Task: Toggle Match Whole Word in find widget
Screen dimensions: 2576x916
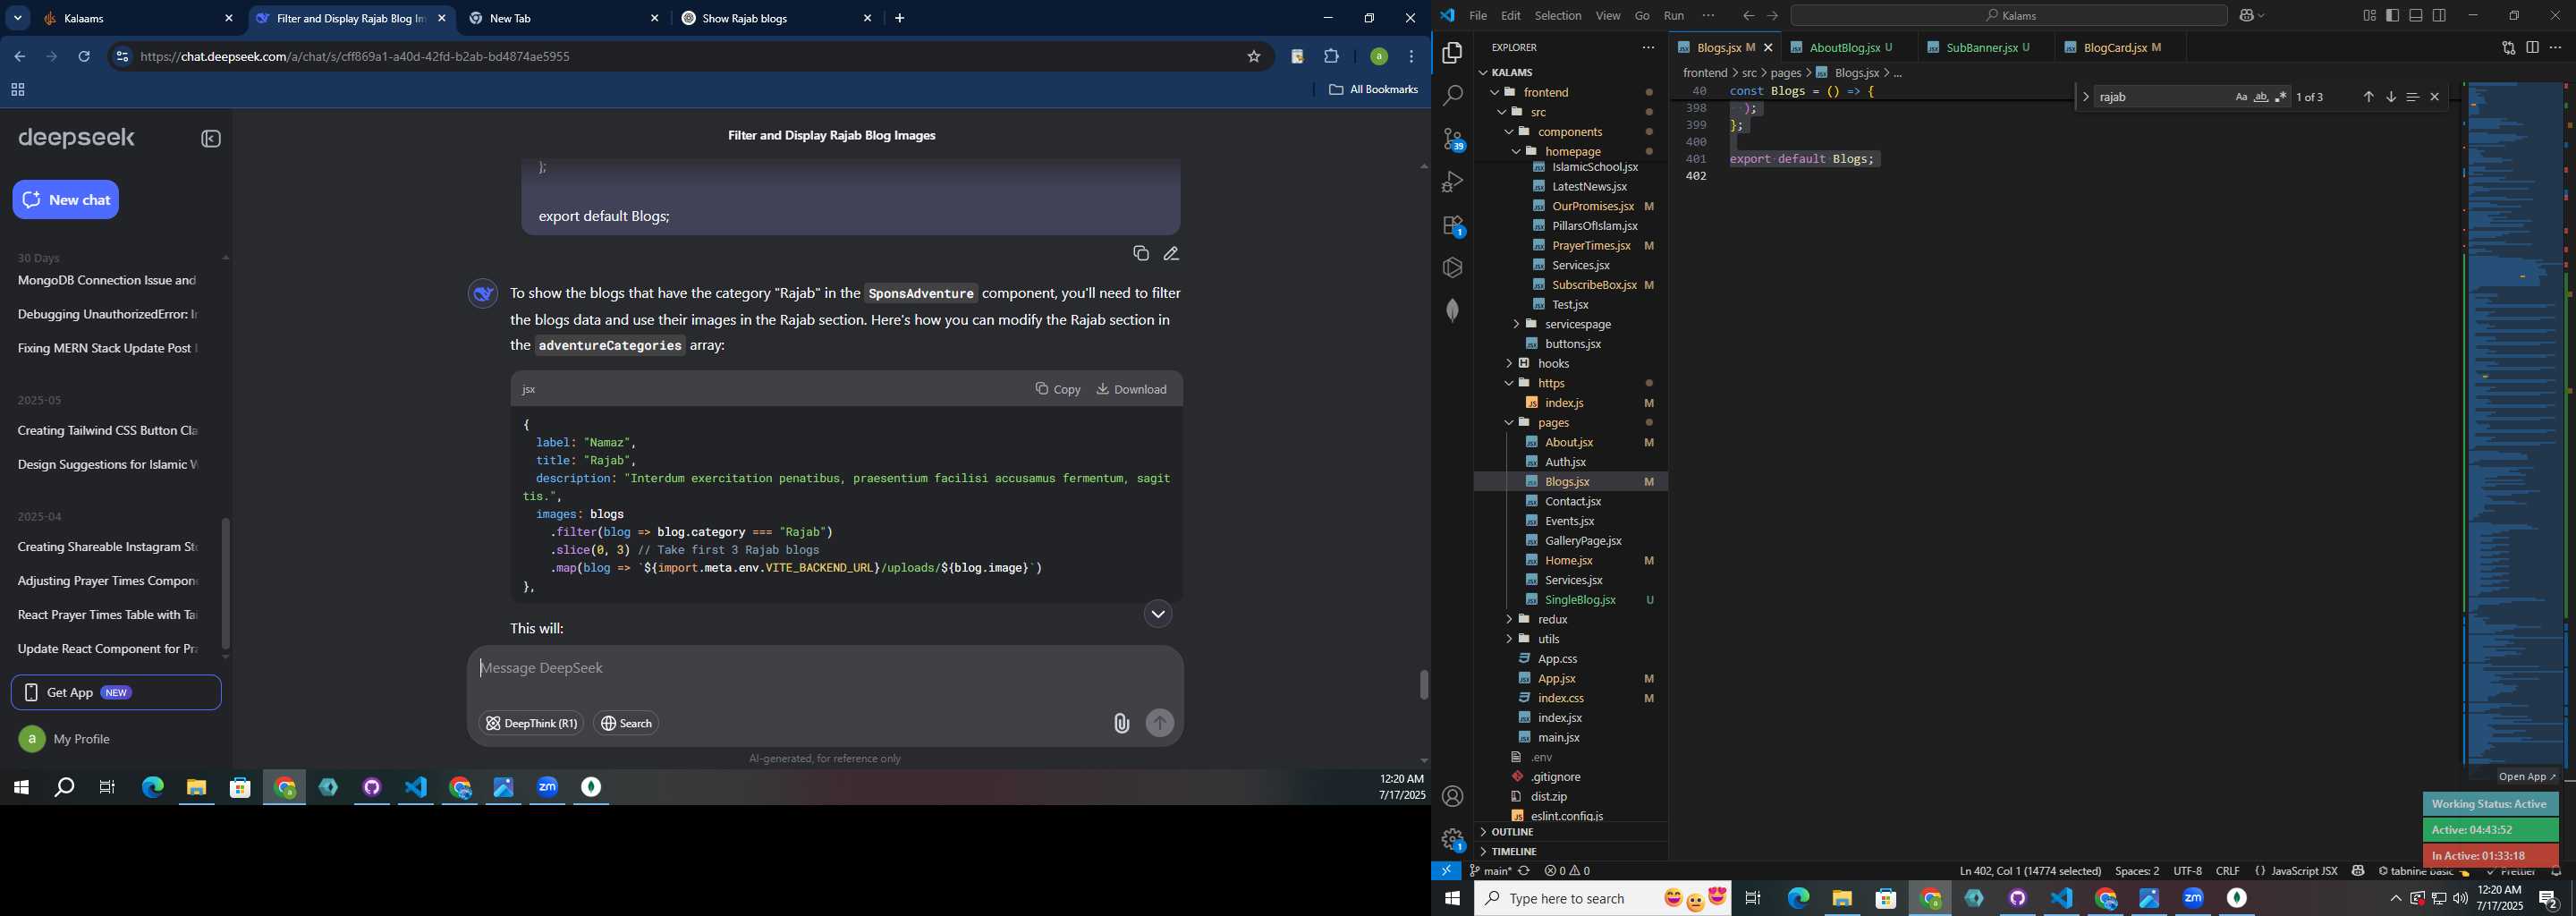Action: (2260, 97)
